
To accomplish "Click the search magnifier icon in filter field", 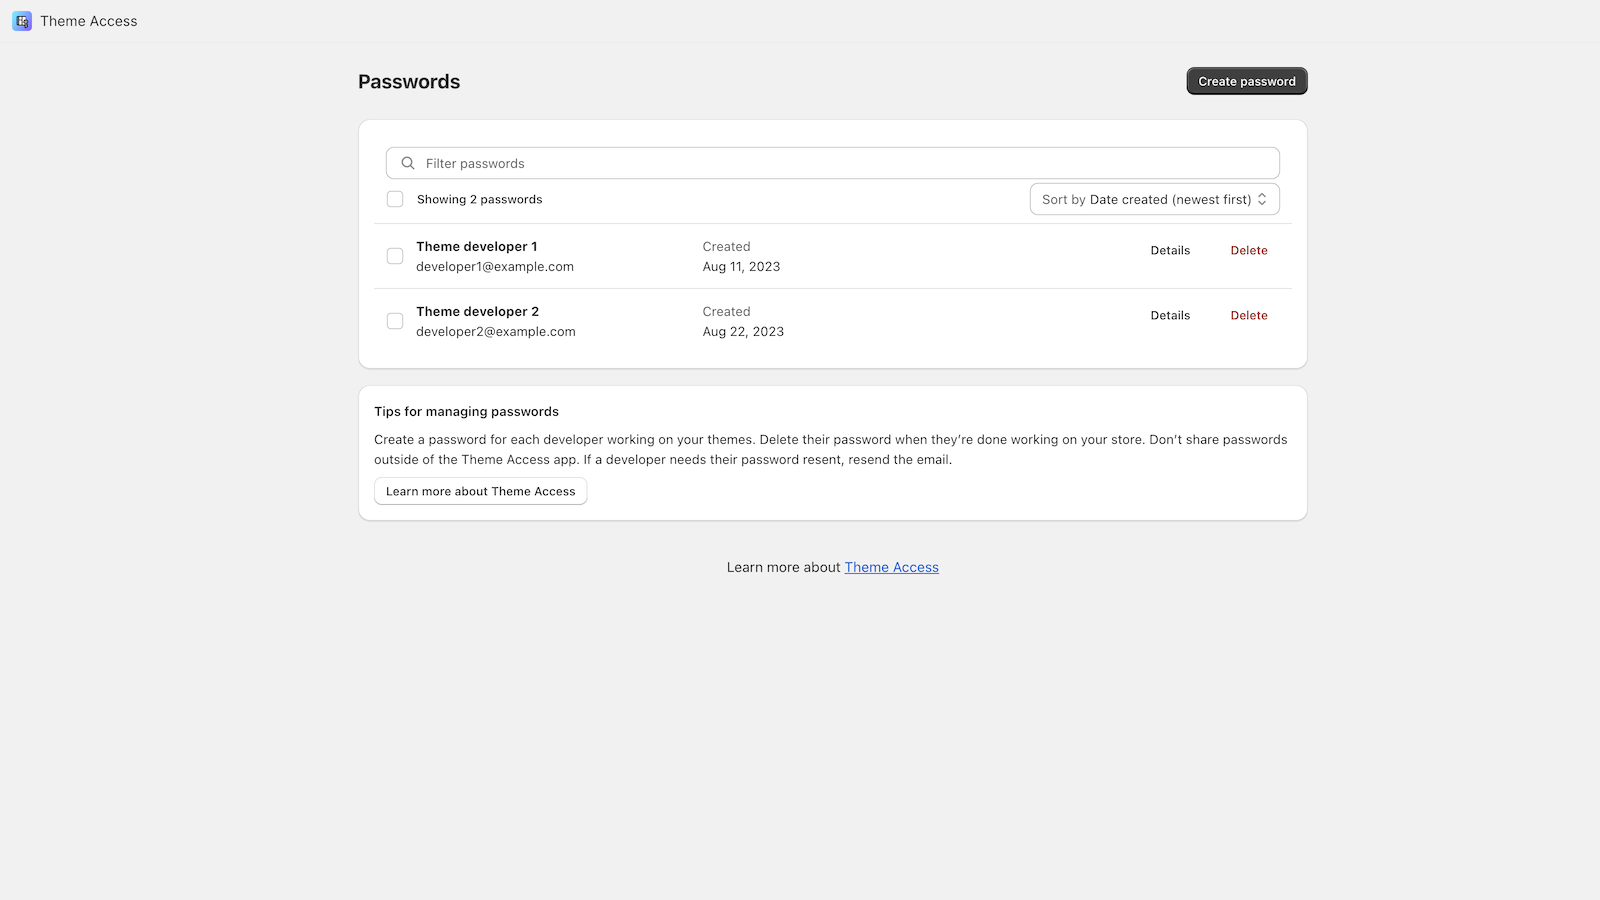I will coord(407,162).
